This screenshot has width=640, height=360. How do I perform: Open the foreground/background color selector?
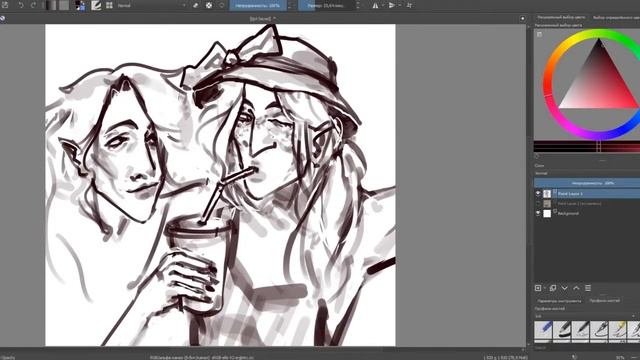[80, 5]
